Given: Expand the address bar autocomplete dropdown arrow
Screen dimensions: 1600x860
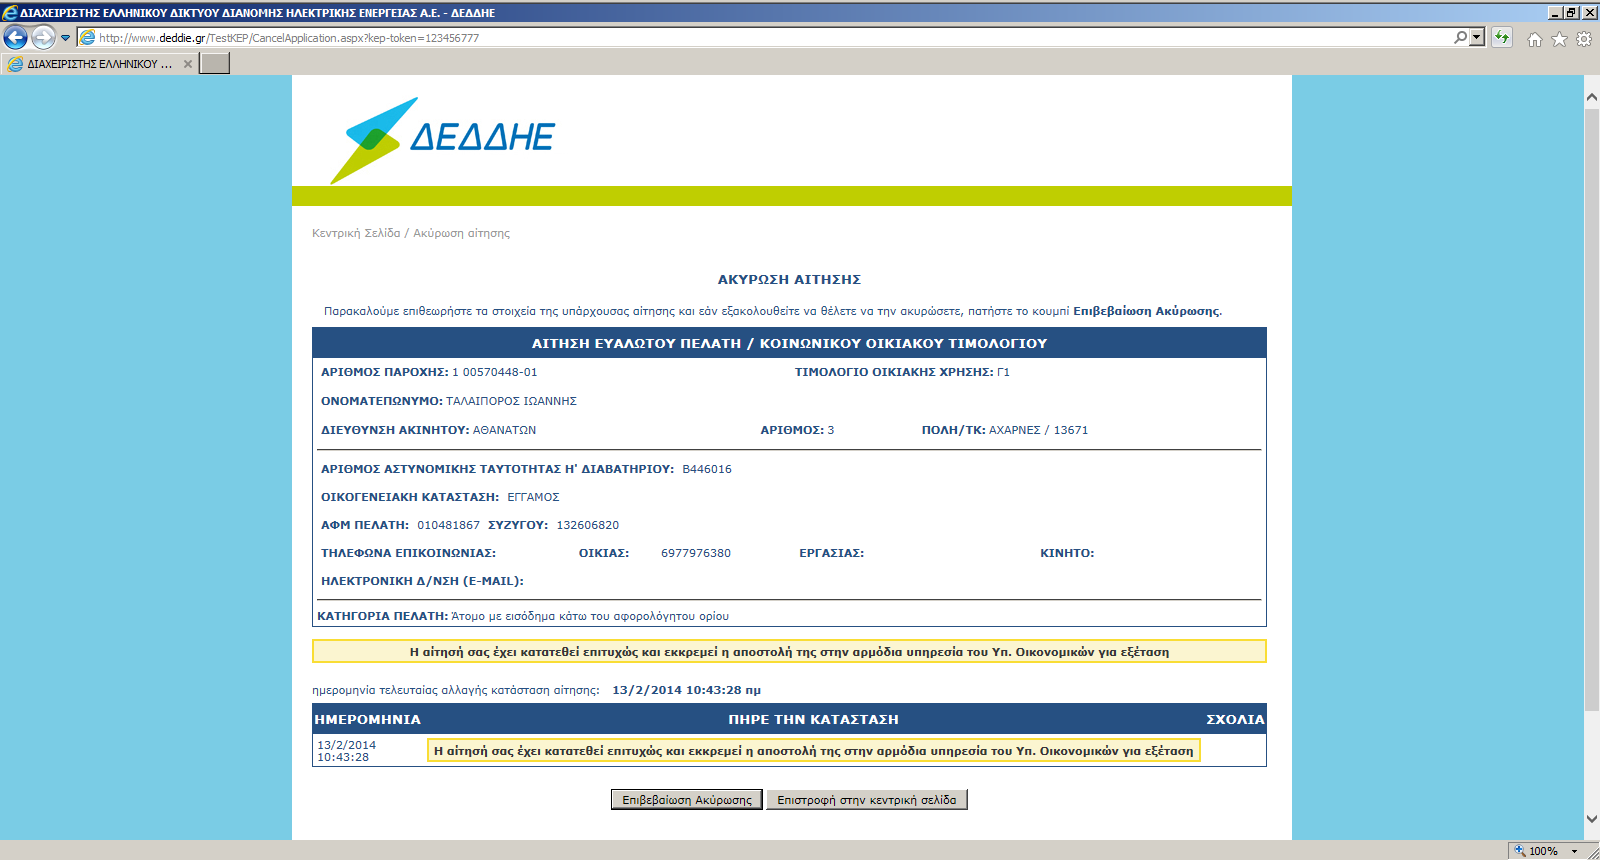Looking at the screenshot, I should tap(1477, 38).
